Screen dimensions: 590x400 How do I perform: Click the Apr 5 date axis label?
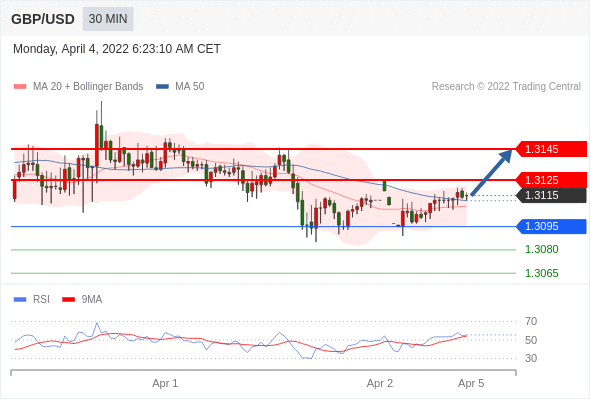click(x=471, y=383)
